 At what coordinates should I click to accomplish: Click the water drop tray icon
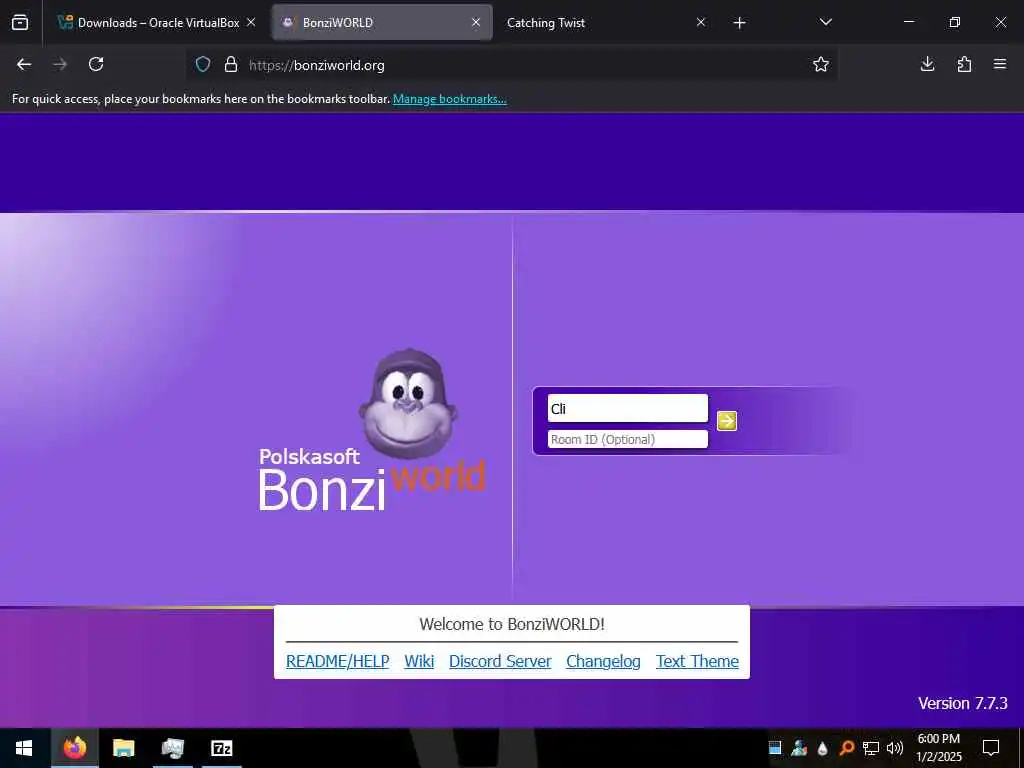[x=823, y=748]
